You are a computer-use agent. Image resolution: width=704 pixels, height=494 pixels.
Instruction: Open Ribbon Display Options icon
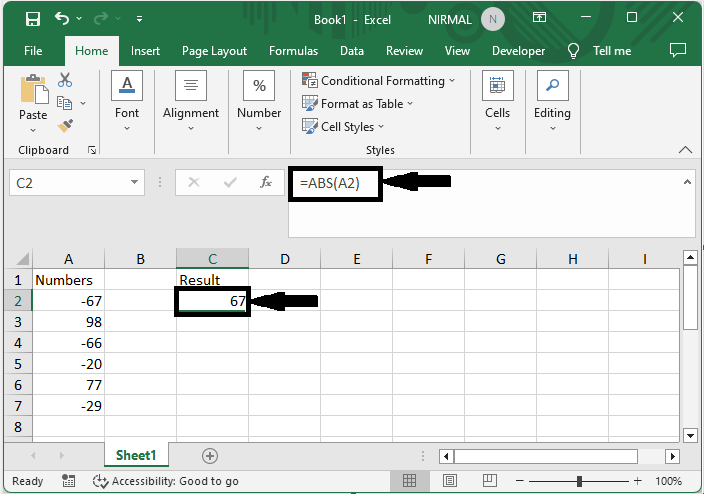click(x=539, y=18)
